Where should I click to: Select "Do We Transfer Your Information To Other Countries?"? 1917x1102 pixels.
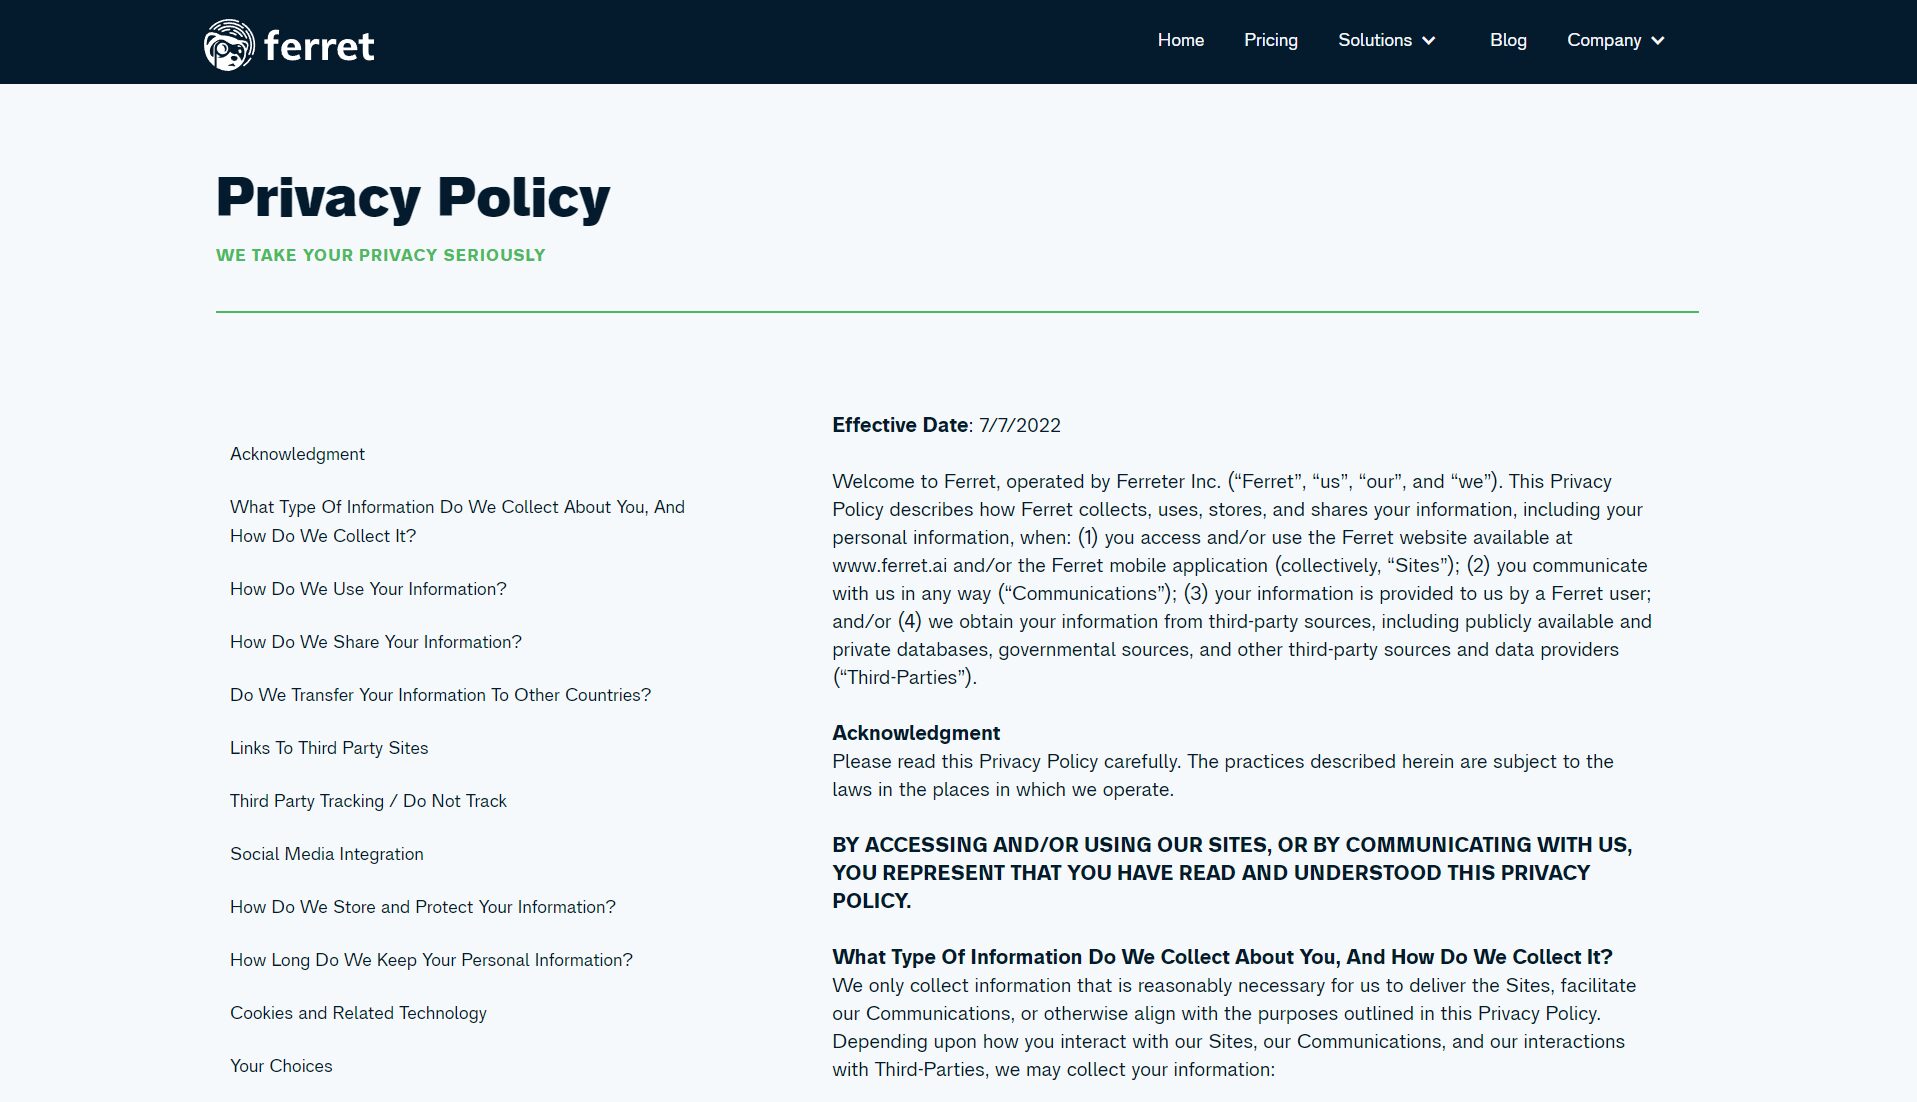pyautogui.click(x=440, y=695)
